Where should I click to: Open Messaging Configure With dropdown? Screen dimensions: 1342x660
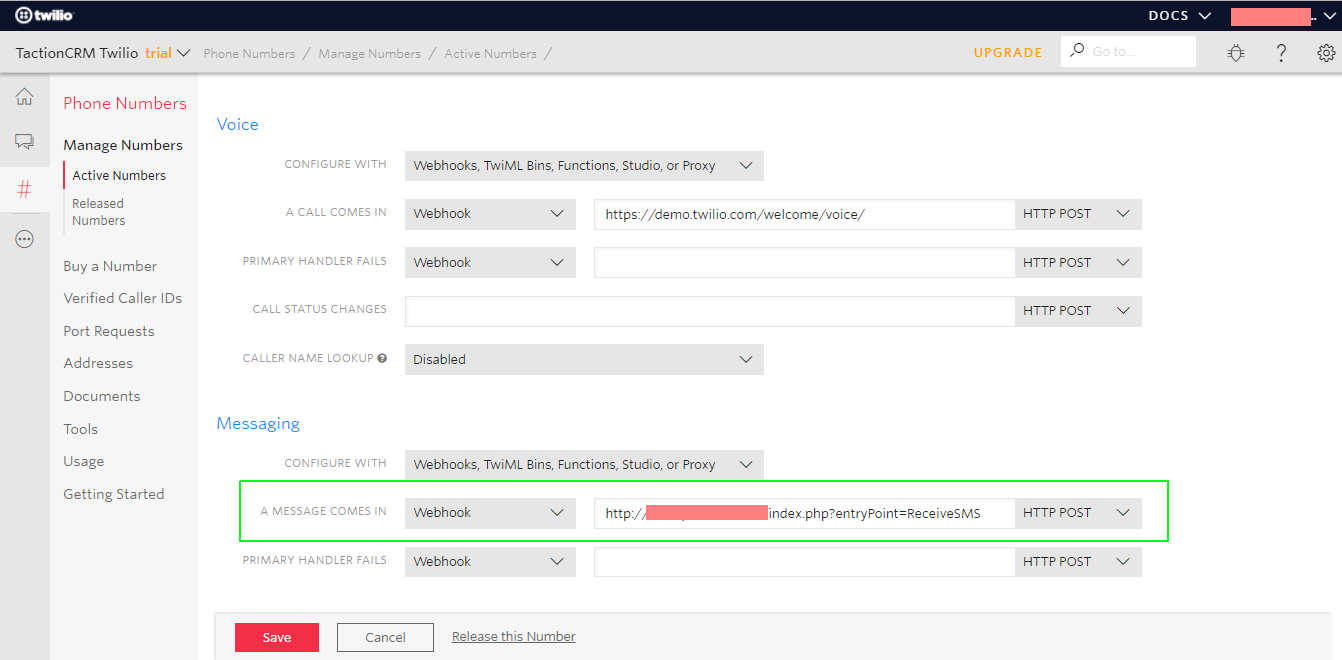[x=584, y=465]
